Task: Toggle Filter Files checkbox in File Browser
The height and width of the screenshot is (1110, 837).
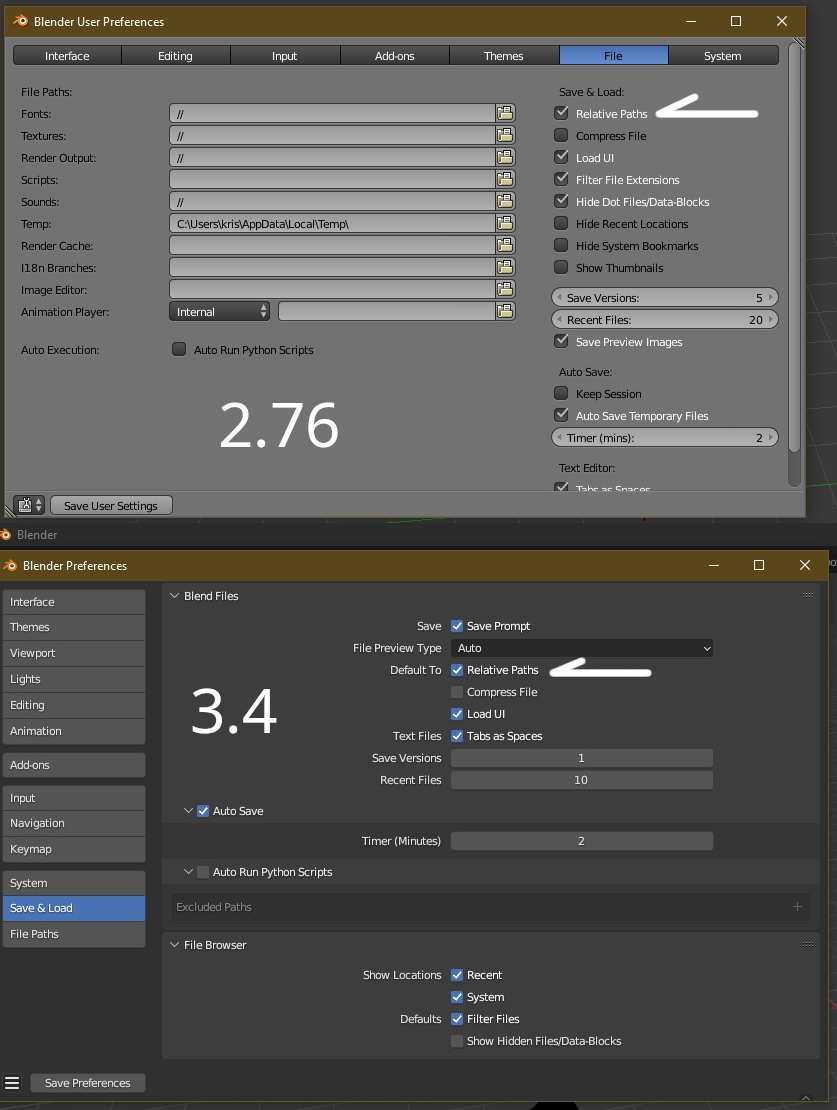Action: pyautogui.click(x=457, y=1019)
